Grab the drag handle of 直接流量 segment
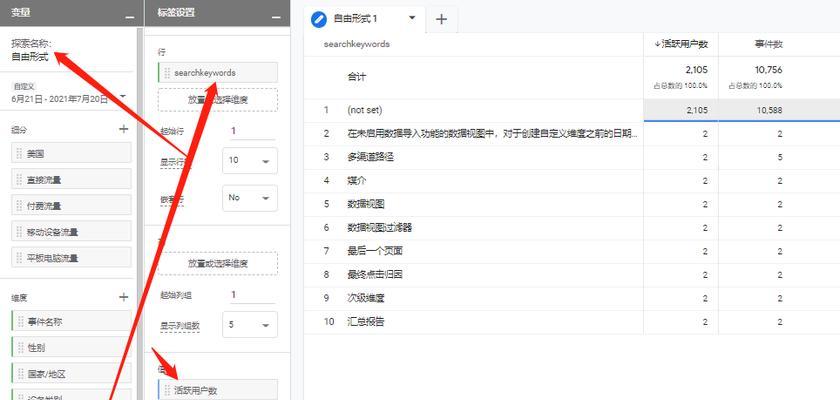840x400 pixels. click(20, 180)
